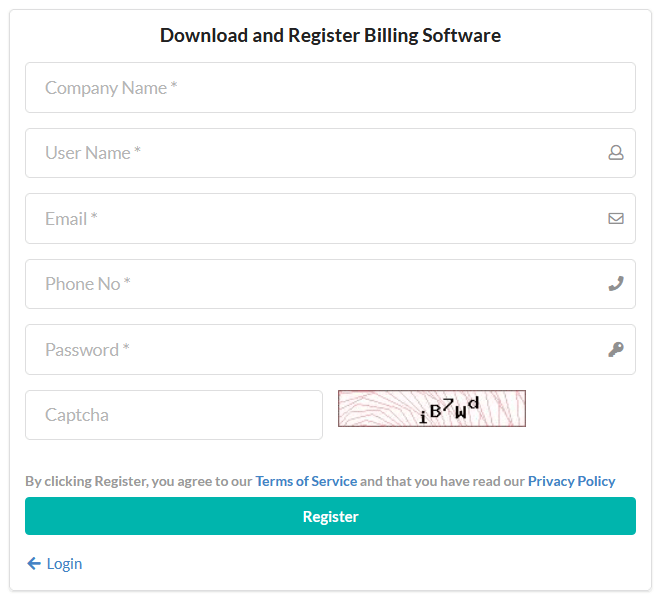The height and width of the screenshot is (602, 661).
Task: Click the Download and Register Billing Software heading
Action: (x=330, y=35)
